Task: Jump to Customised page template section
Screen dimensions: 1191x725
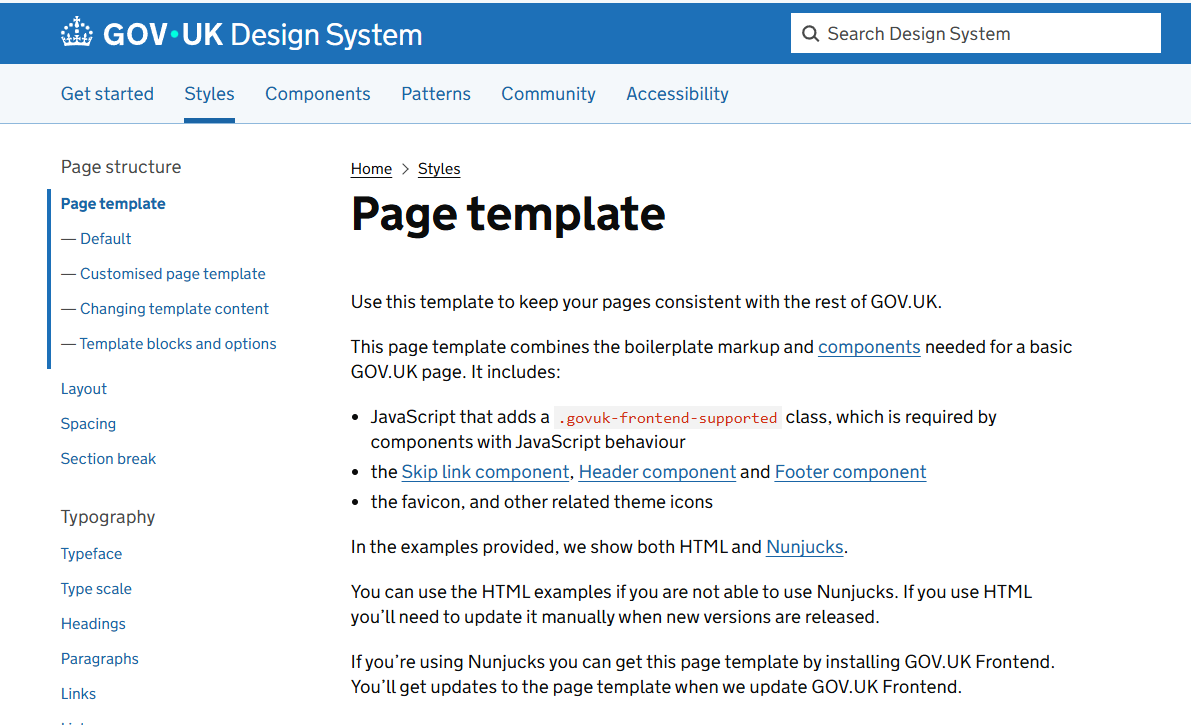Action: [172, 274]
